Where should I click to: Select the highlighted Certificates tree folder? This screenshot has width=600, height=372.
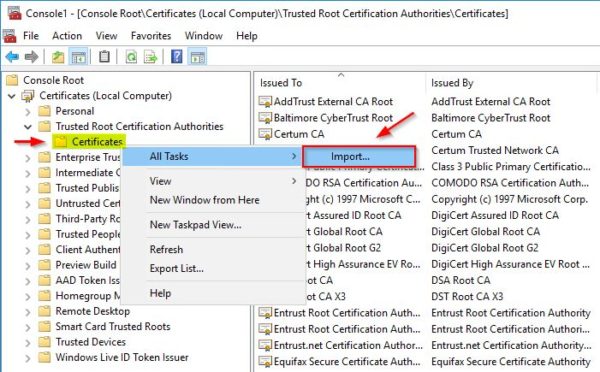(x=89, y=142)
